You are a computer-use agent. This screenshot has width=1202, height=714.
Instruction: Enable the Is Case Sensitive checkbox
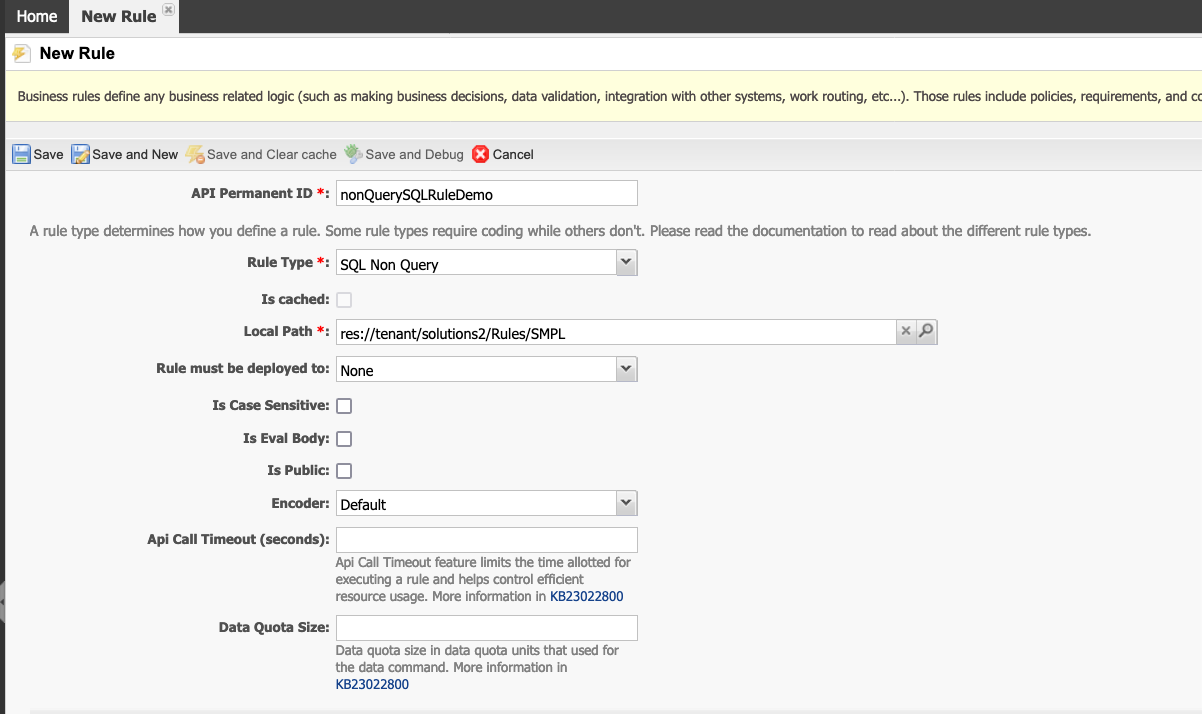pyautogui.click(x=344, y=406)
